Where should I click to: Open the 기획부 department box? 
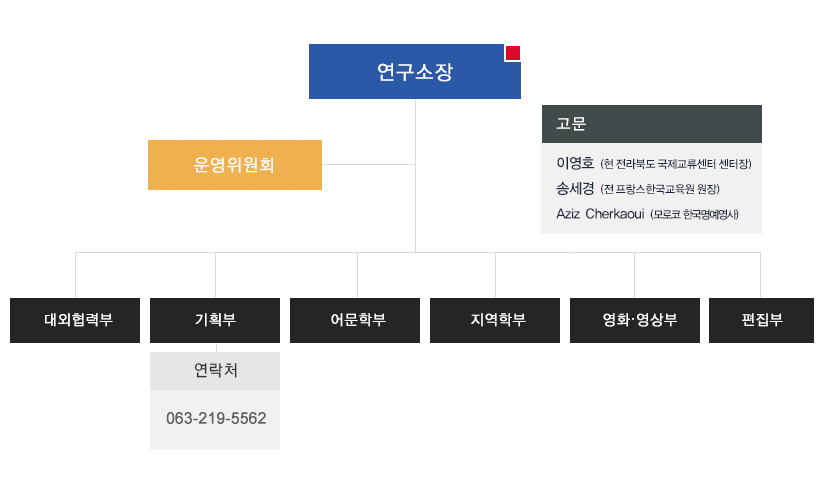click(215, 320)
